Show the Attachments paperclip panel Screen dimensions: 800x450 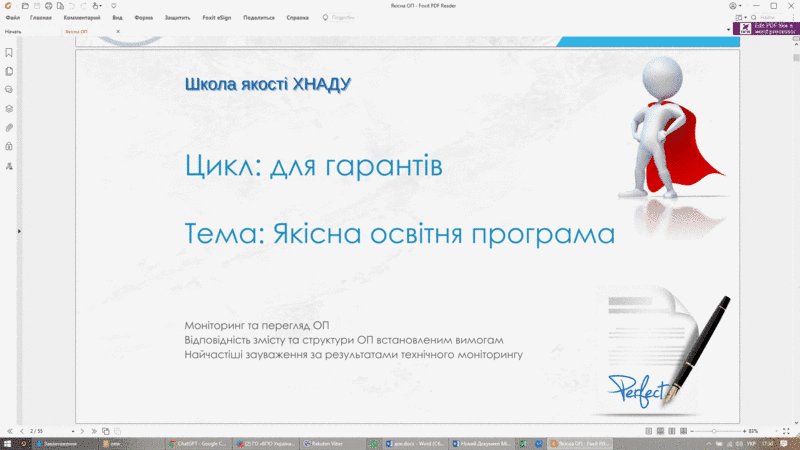[x=9, y=127]
